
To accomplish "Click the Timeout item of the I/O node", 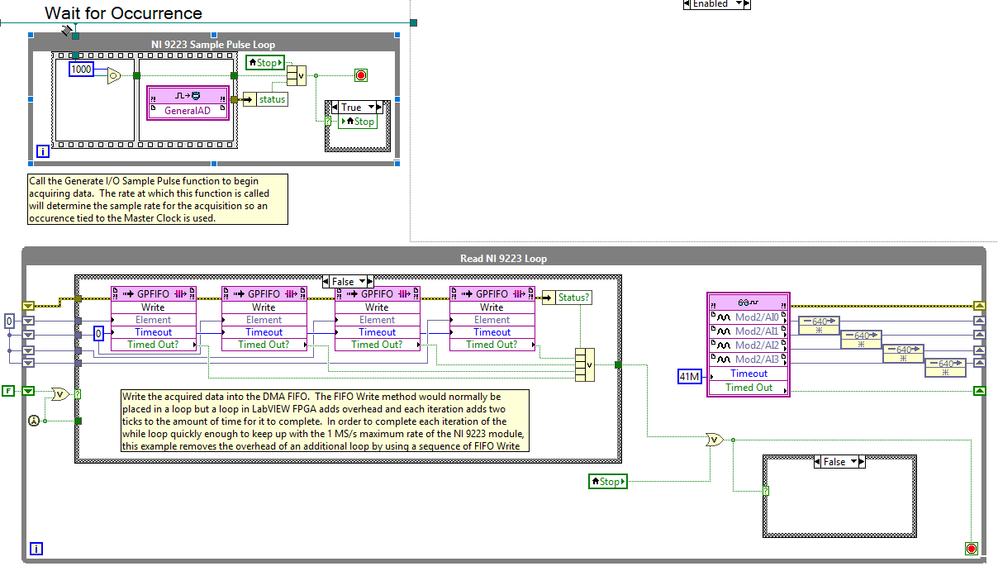I will click(x=748, y=374).
